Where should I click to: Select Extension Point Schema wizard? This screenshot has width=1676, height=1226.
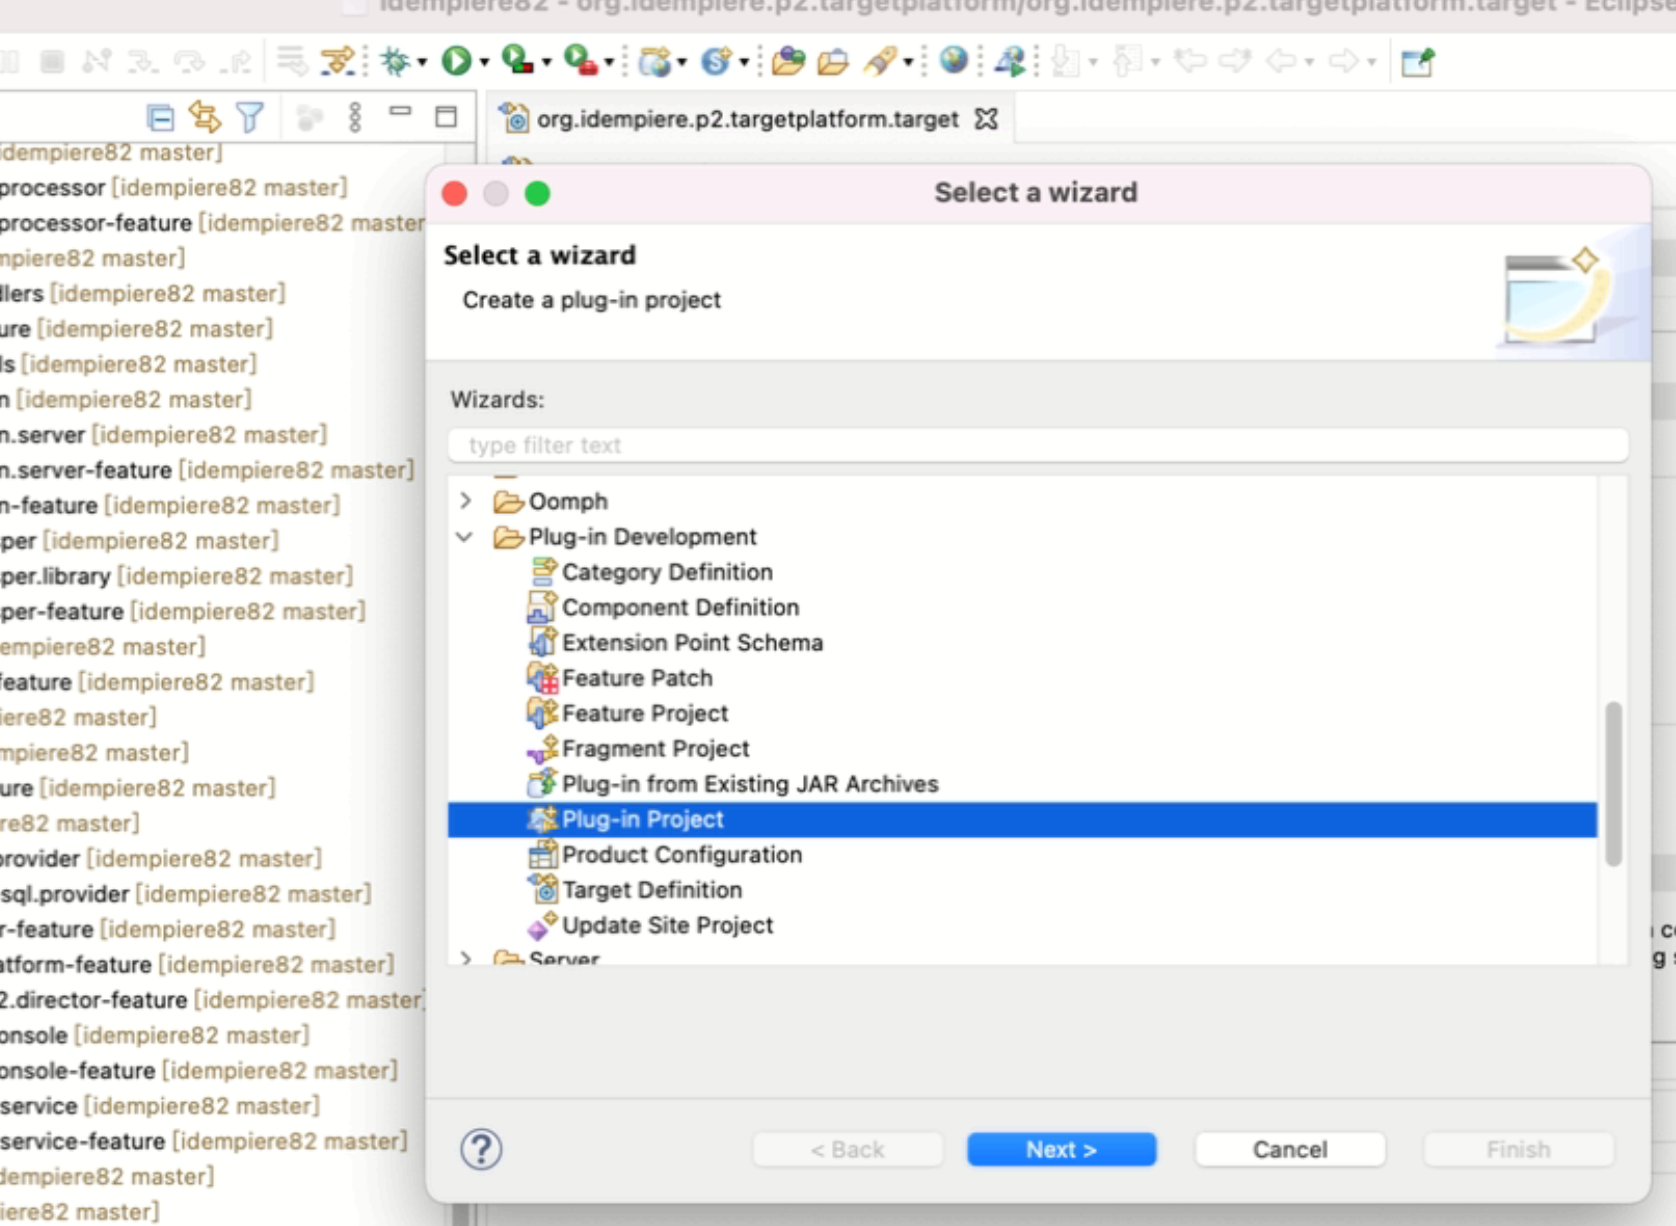676,642
